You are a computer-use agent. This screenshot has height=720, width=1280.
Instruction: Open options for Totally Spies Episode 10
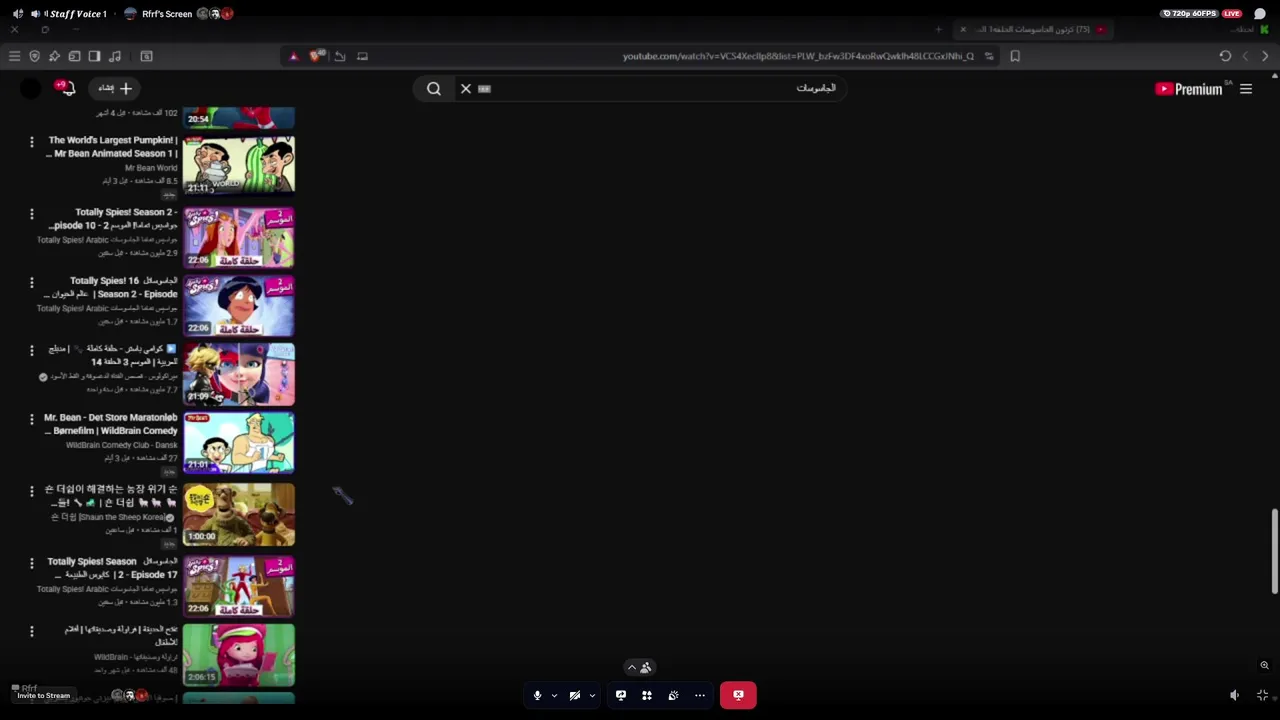tap(31, 214)
